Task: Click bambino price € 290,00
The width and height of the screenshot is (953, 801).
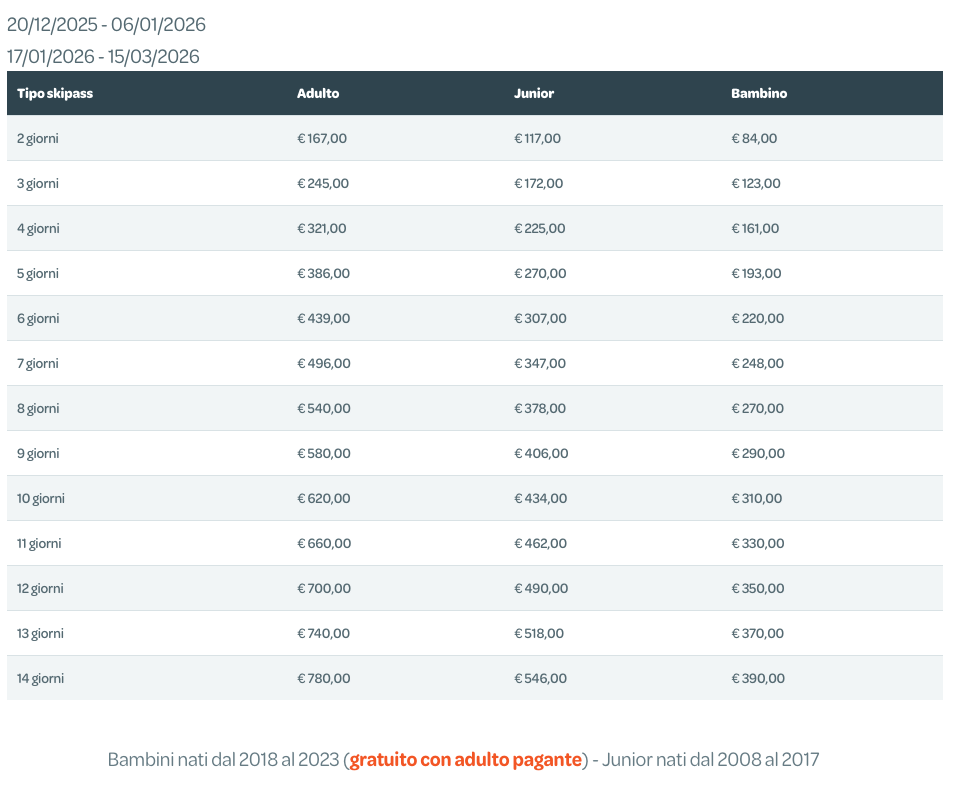Action: point(758,453)
